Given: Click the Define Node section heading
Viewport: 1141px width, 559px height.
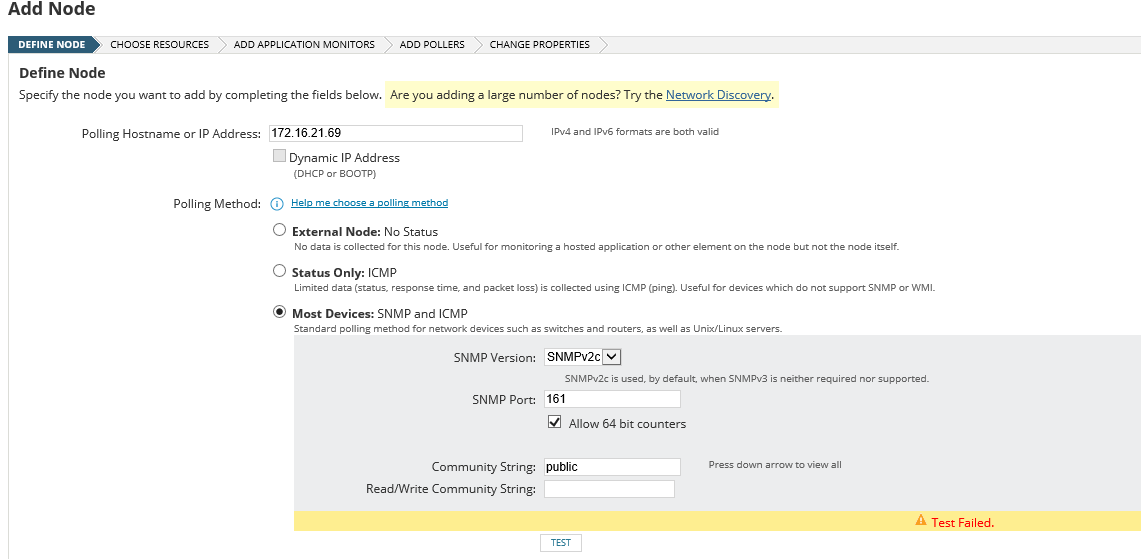Looking at the screenshot, I should click(x=62, y=73).
